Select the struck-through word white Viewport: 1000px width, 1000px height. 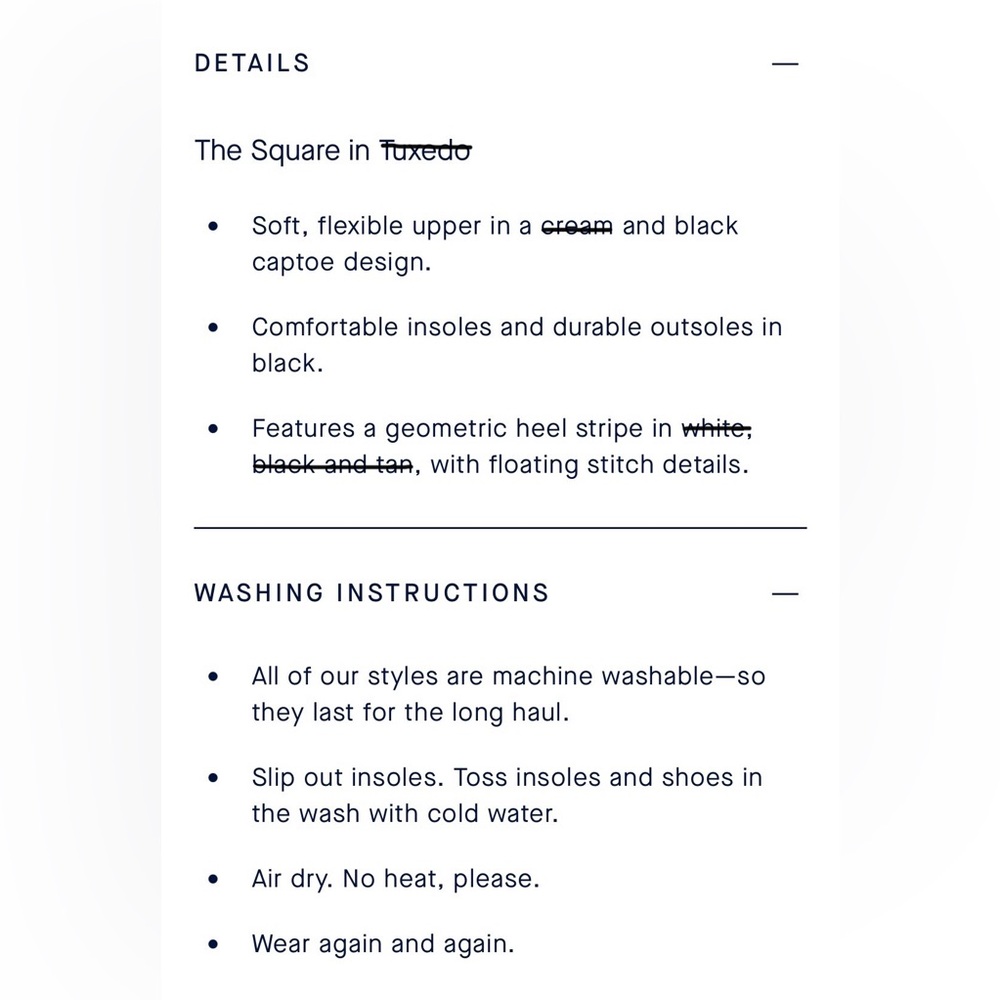[716, 429]
